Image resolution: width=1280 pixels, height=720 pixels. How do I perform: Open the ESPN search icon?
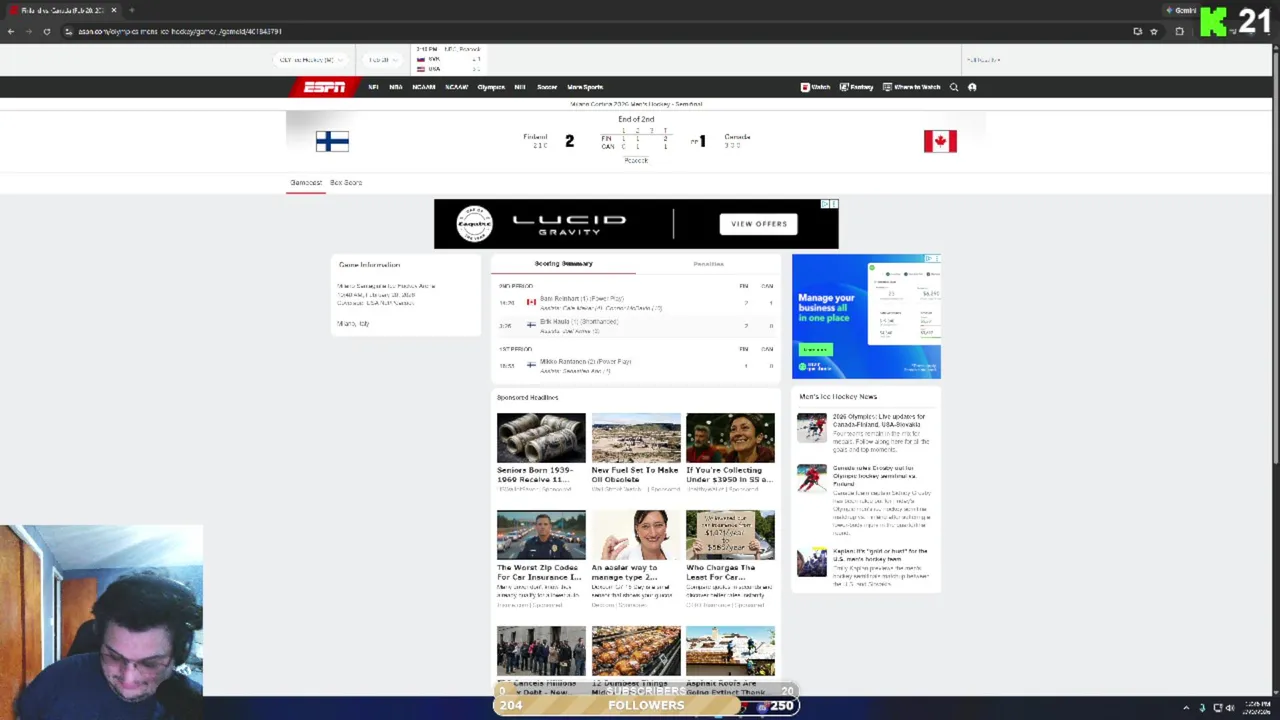click(x=954, y=87)
